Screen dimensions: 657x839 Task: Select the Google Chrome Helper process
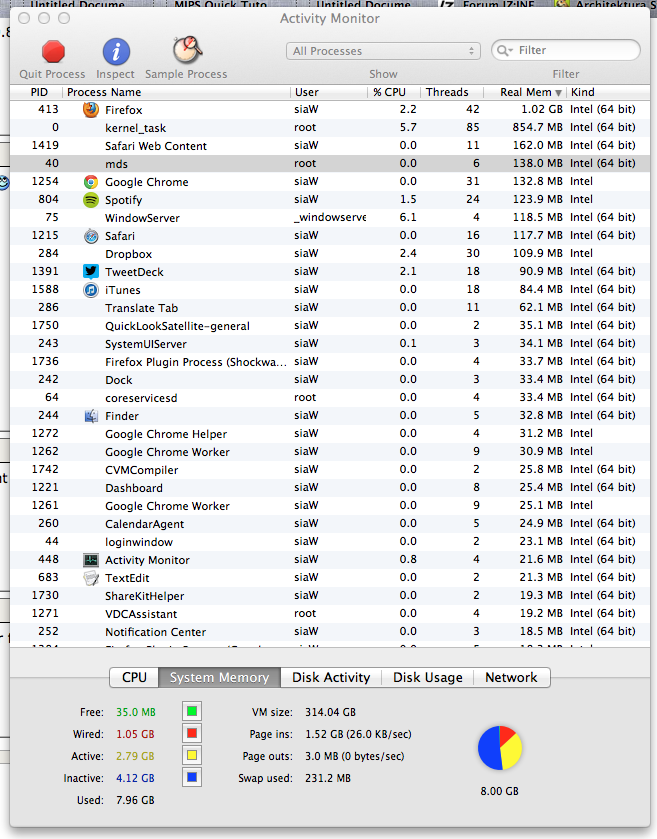pos(330,434)
